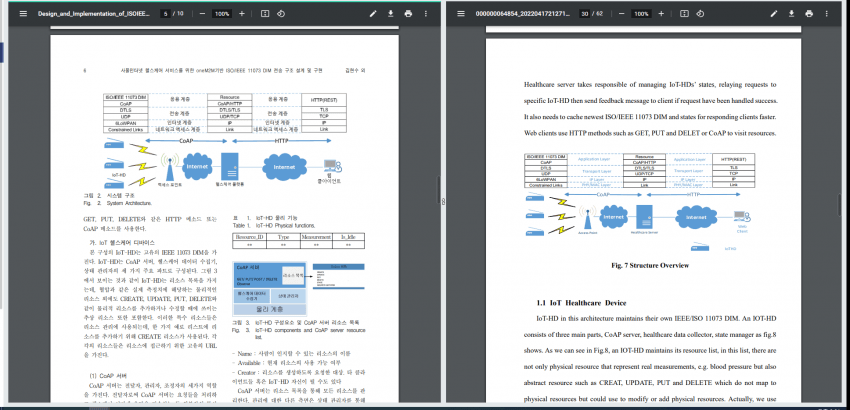
Task: Click Design_and_Implementation_of_ISOIEE title in left toolbar
Action: [x=93, y=14]
